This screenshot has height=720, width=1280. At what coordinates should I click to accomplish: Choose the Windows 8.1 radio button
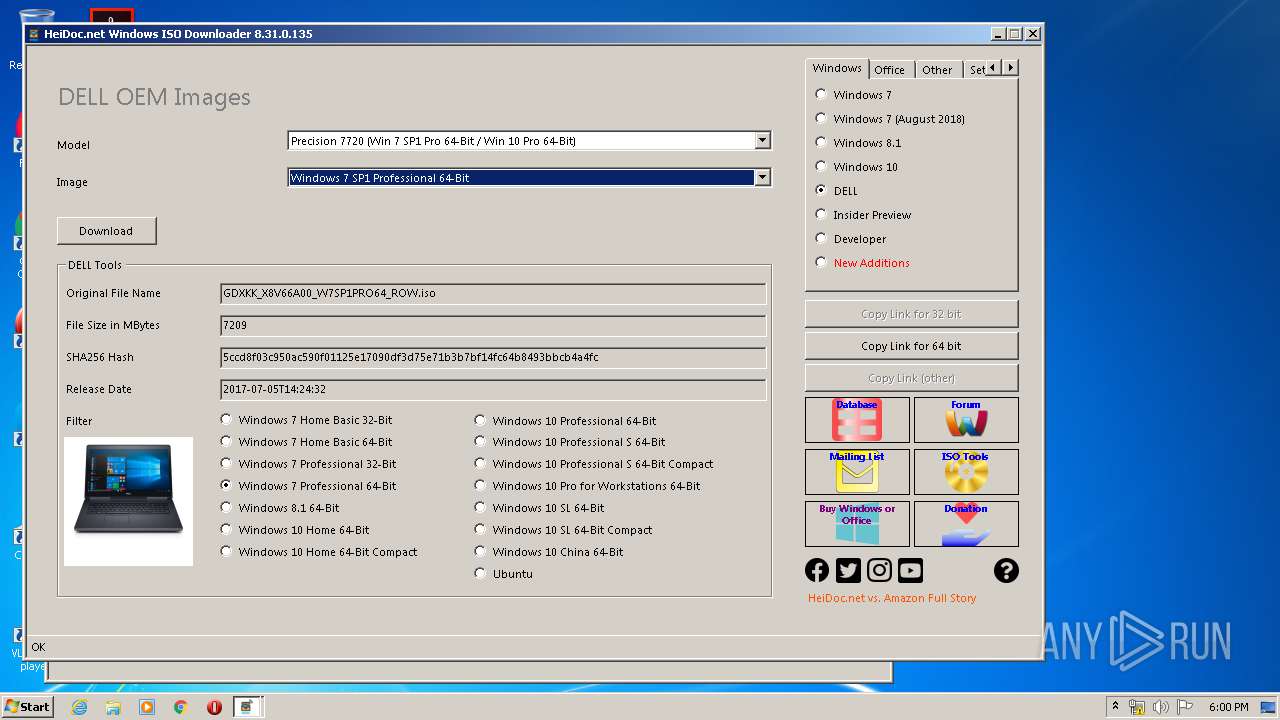click(x=821, y=142)
